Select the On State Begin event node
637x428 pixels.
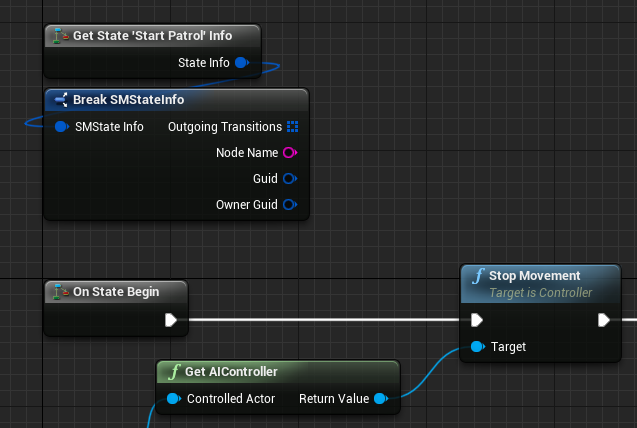tap(116, 292)
